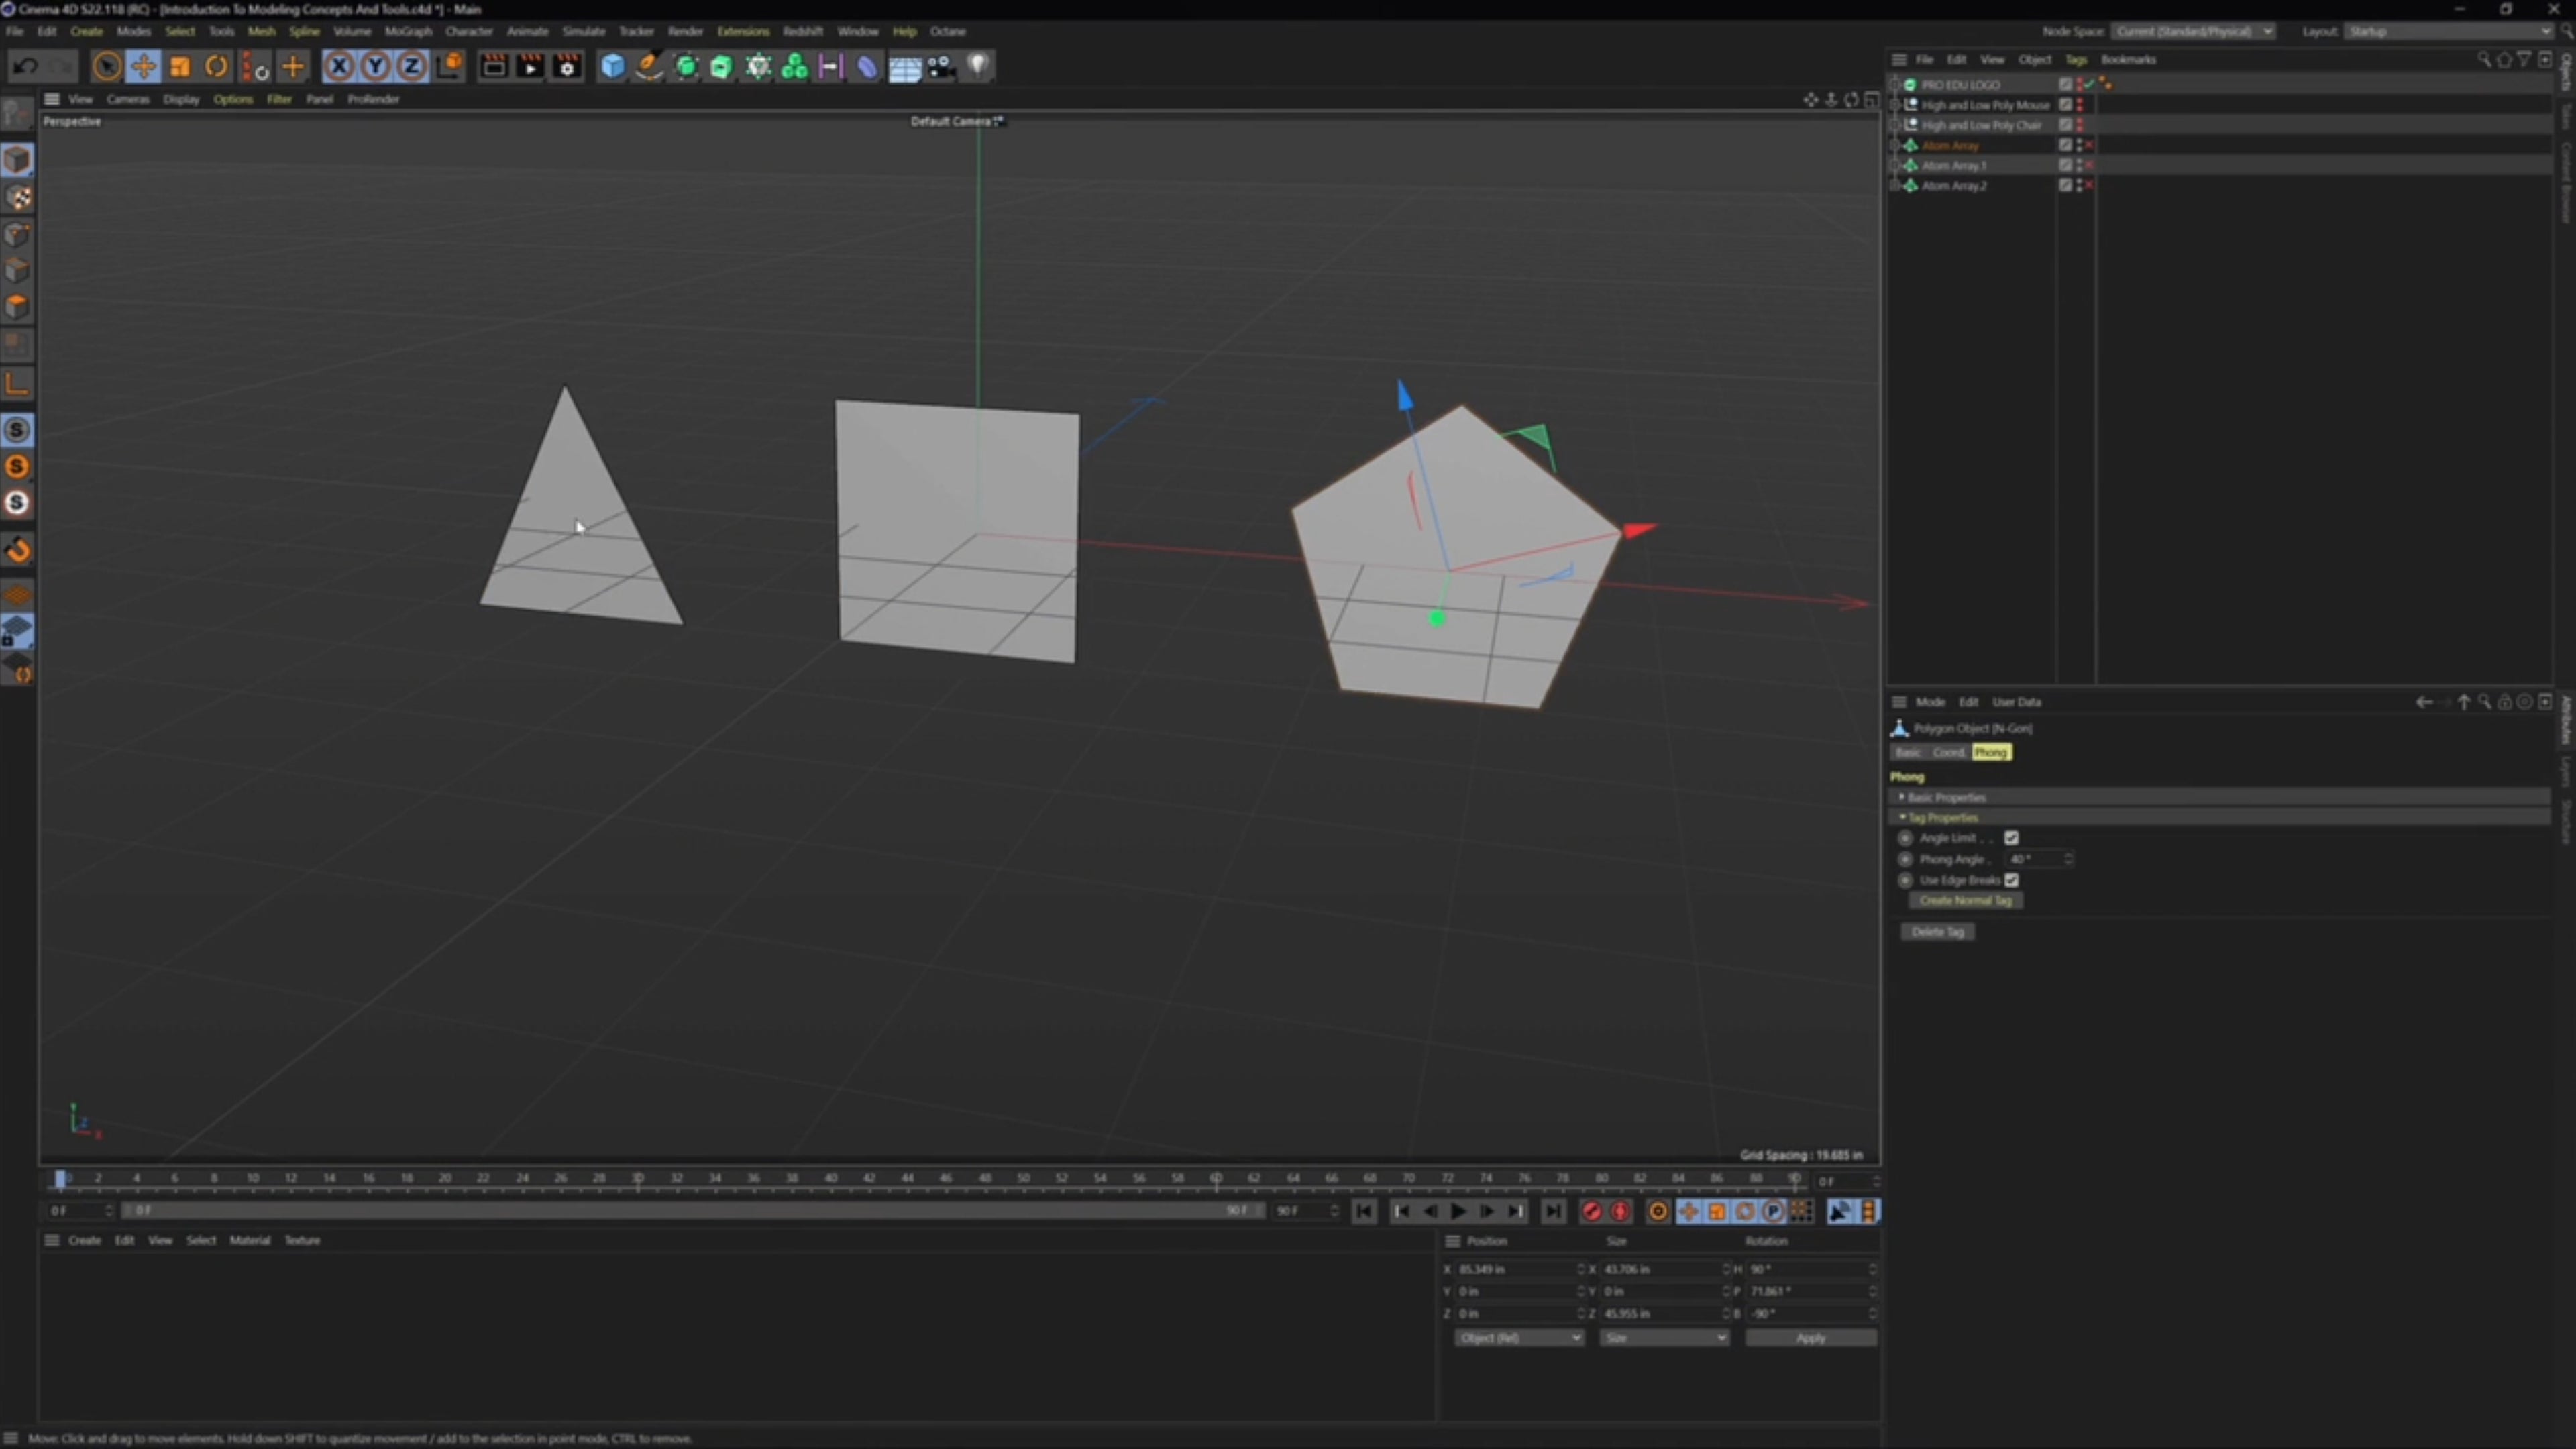Toggle Angle Limit checkbox

point(2011,838)
